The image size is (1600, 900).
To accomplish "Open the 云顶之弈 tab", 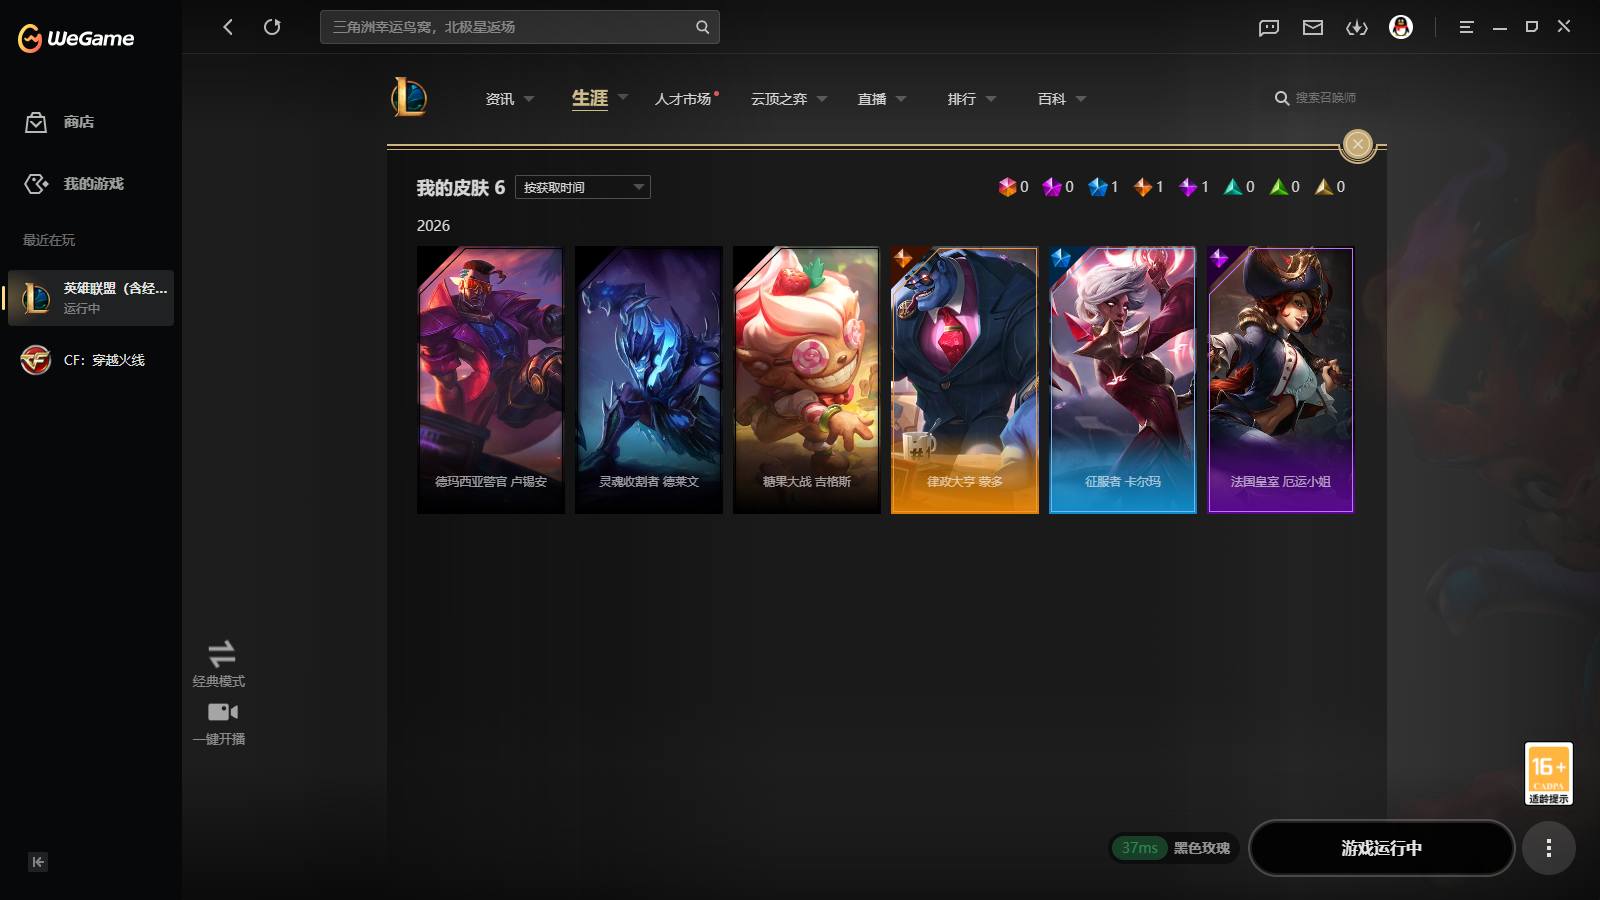I will coord(779,99).
